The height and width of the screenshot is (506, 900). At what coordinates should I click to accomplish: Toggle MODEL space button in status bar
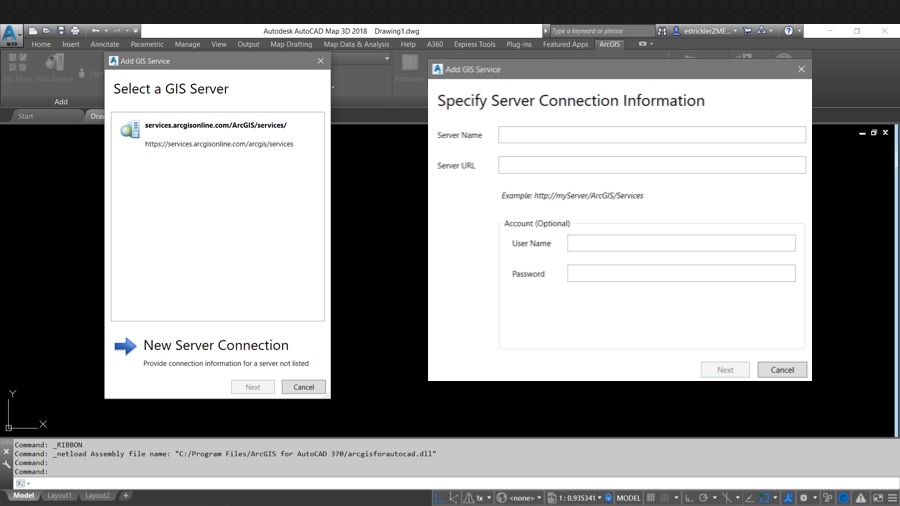[629, 498]
